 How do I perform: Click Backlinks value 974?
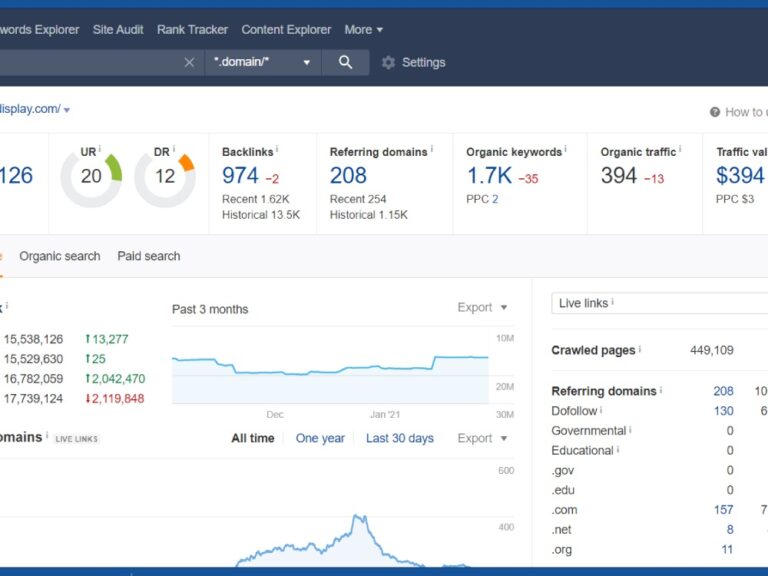click(x=240, y=175)
